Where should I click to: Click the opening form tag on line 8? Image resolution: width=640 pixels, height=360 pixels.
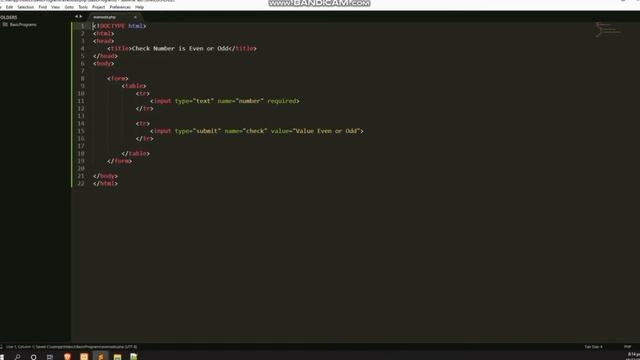click(118, 78)
